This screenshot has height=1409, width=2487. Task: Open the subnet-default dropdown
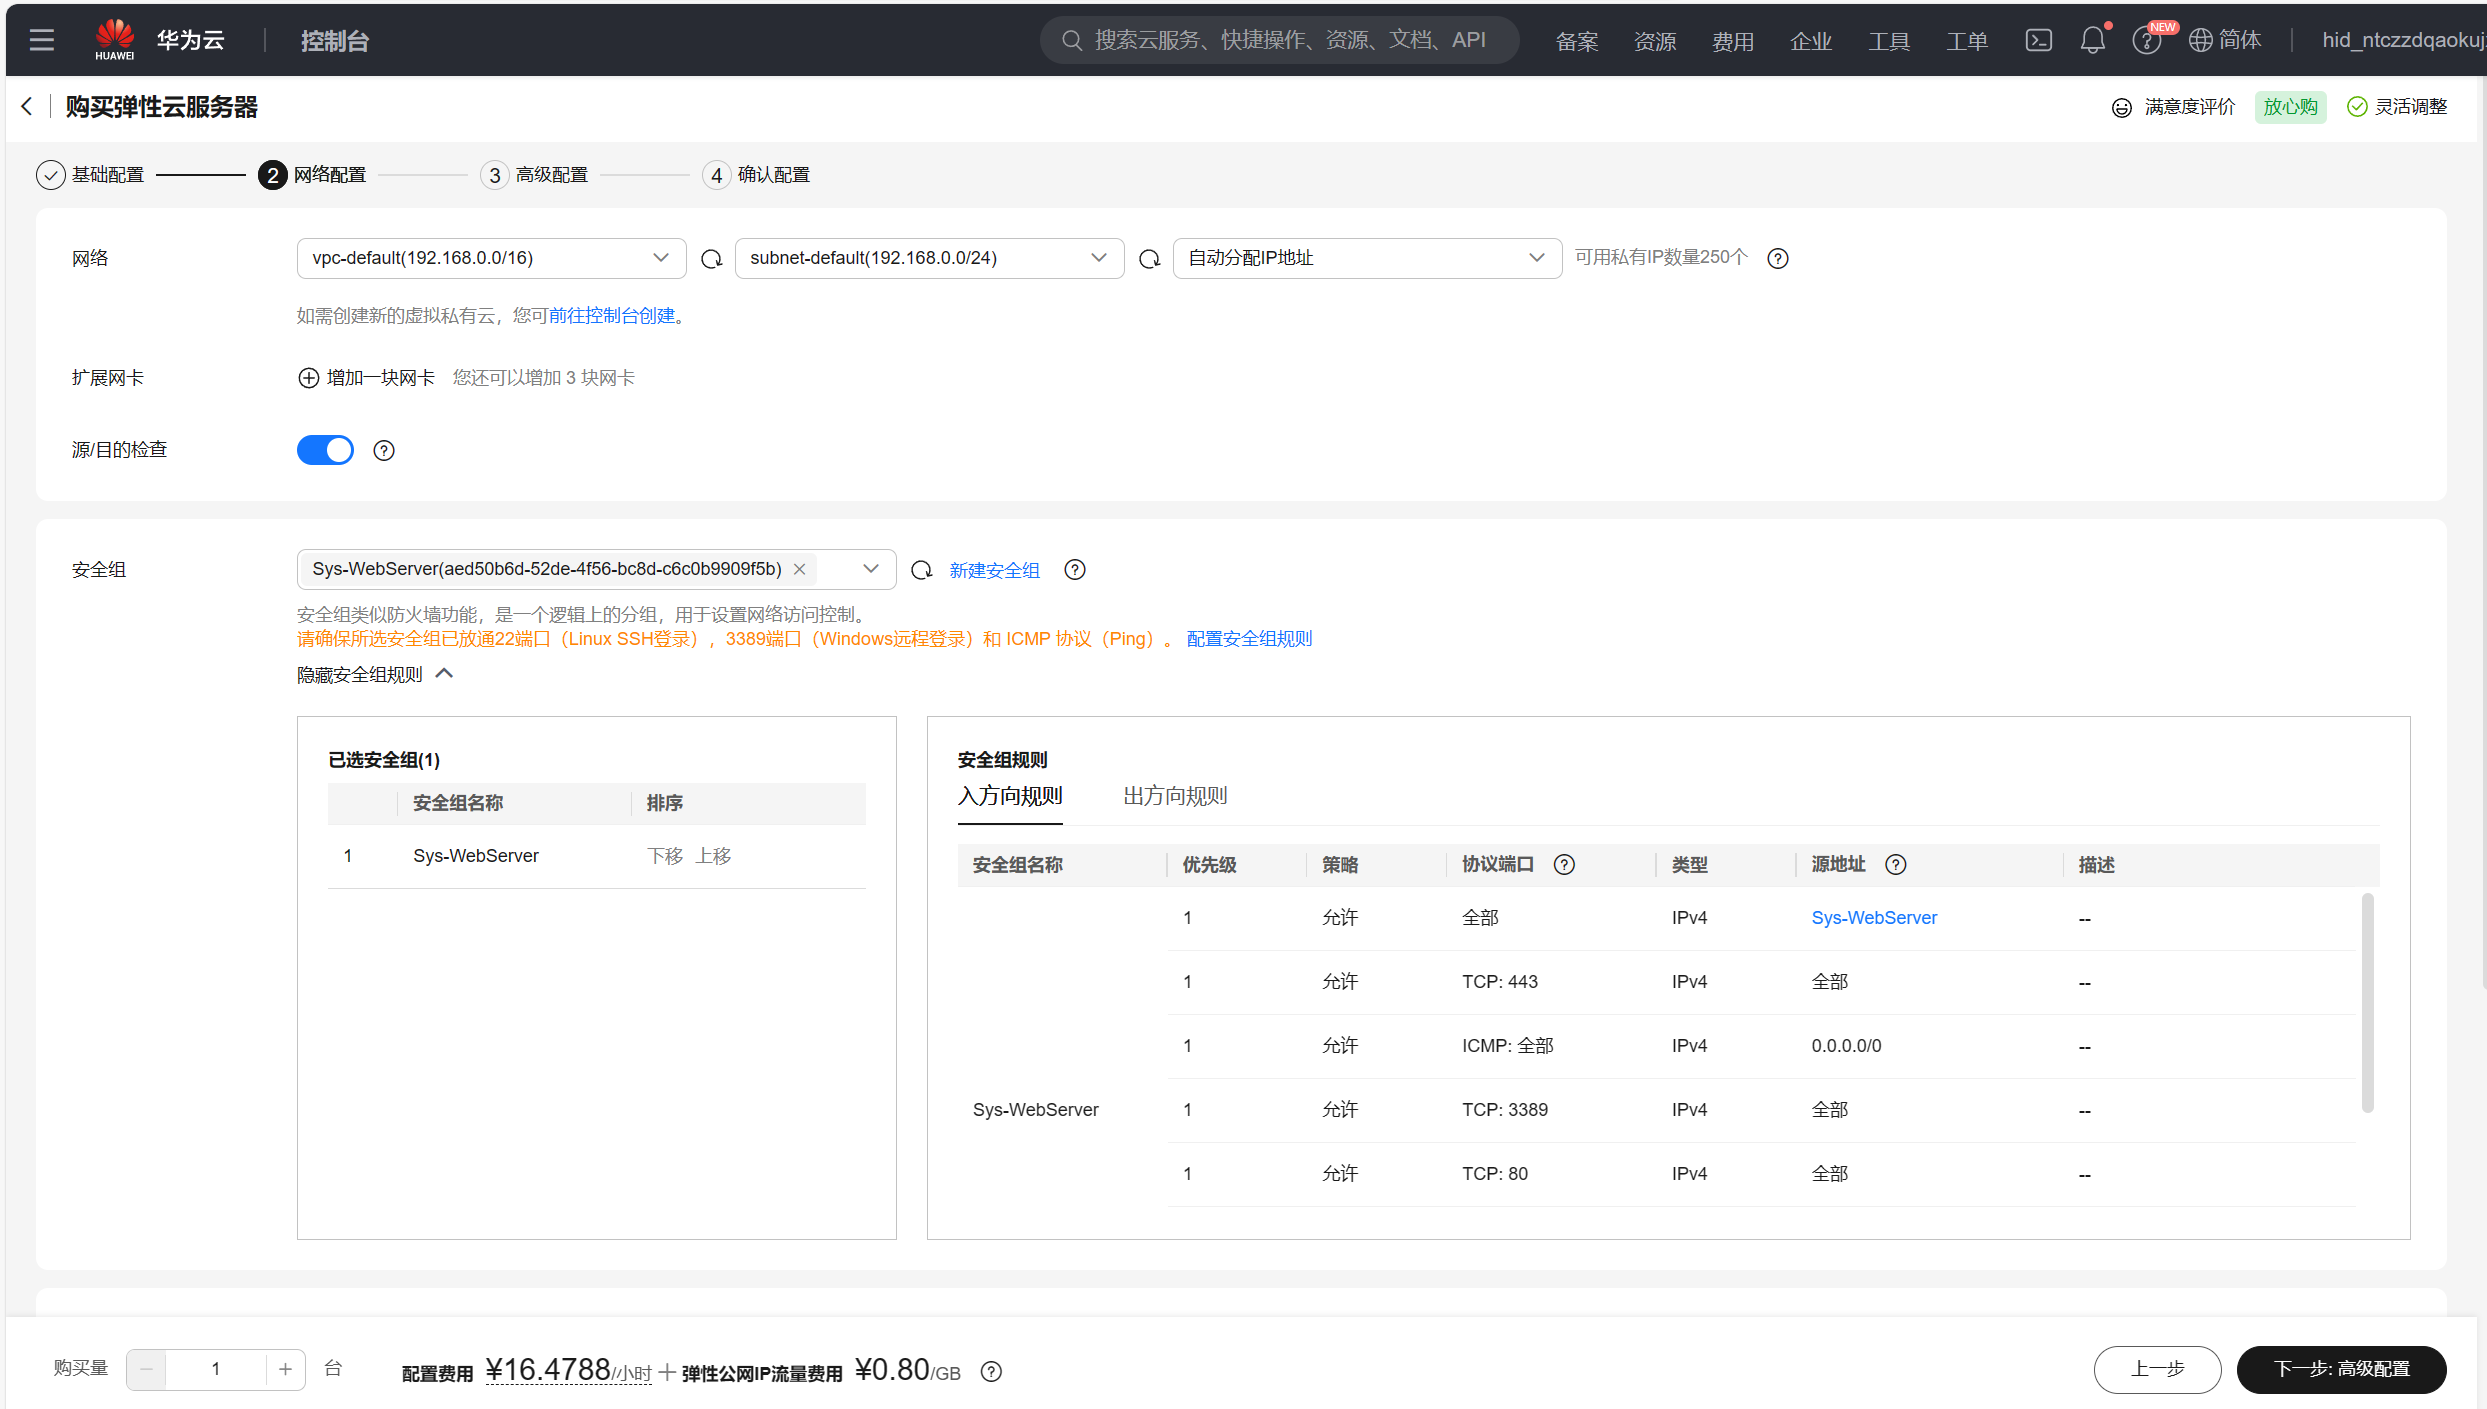928,258
